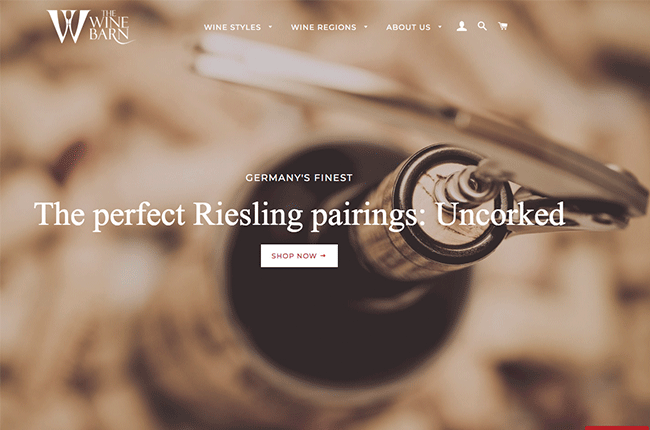Open the search magnifier icon
The height and width of the screenshot is (430, 650).
coord(482,26)
